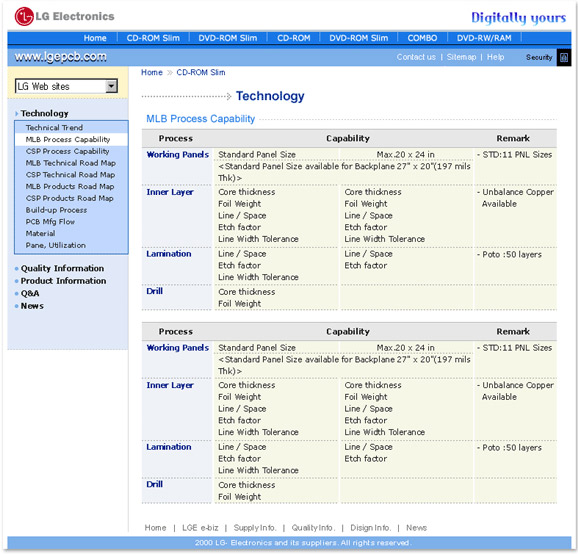Click the first table's Working Panels row label
578x554 pixels.
178,154
